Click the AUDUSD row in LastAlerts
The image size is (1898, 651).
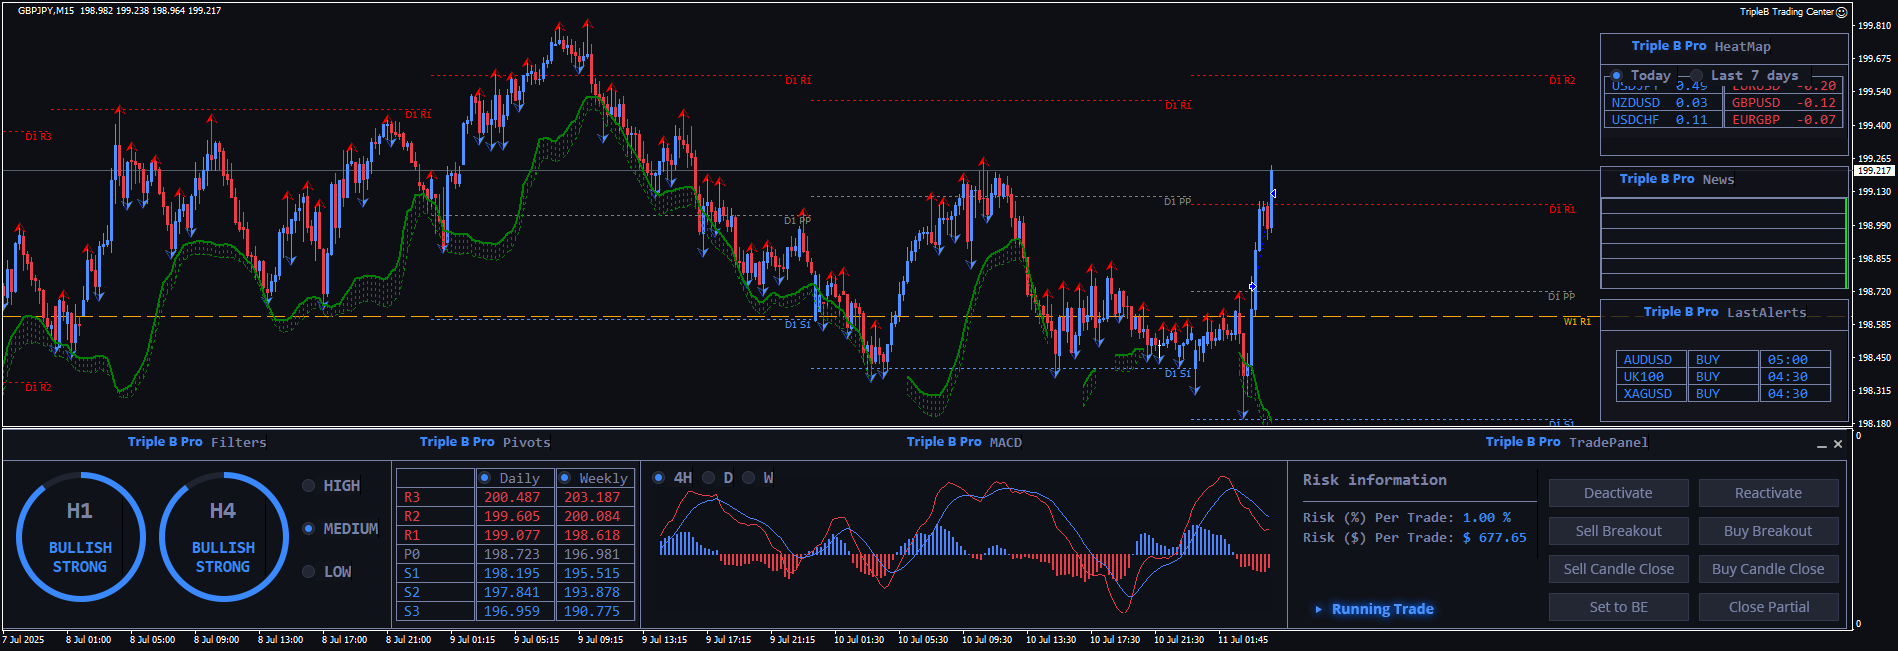tap(1648, 360)
